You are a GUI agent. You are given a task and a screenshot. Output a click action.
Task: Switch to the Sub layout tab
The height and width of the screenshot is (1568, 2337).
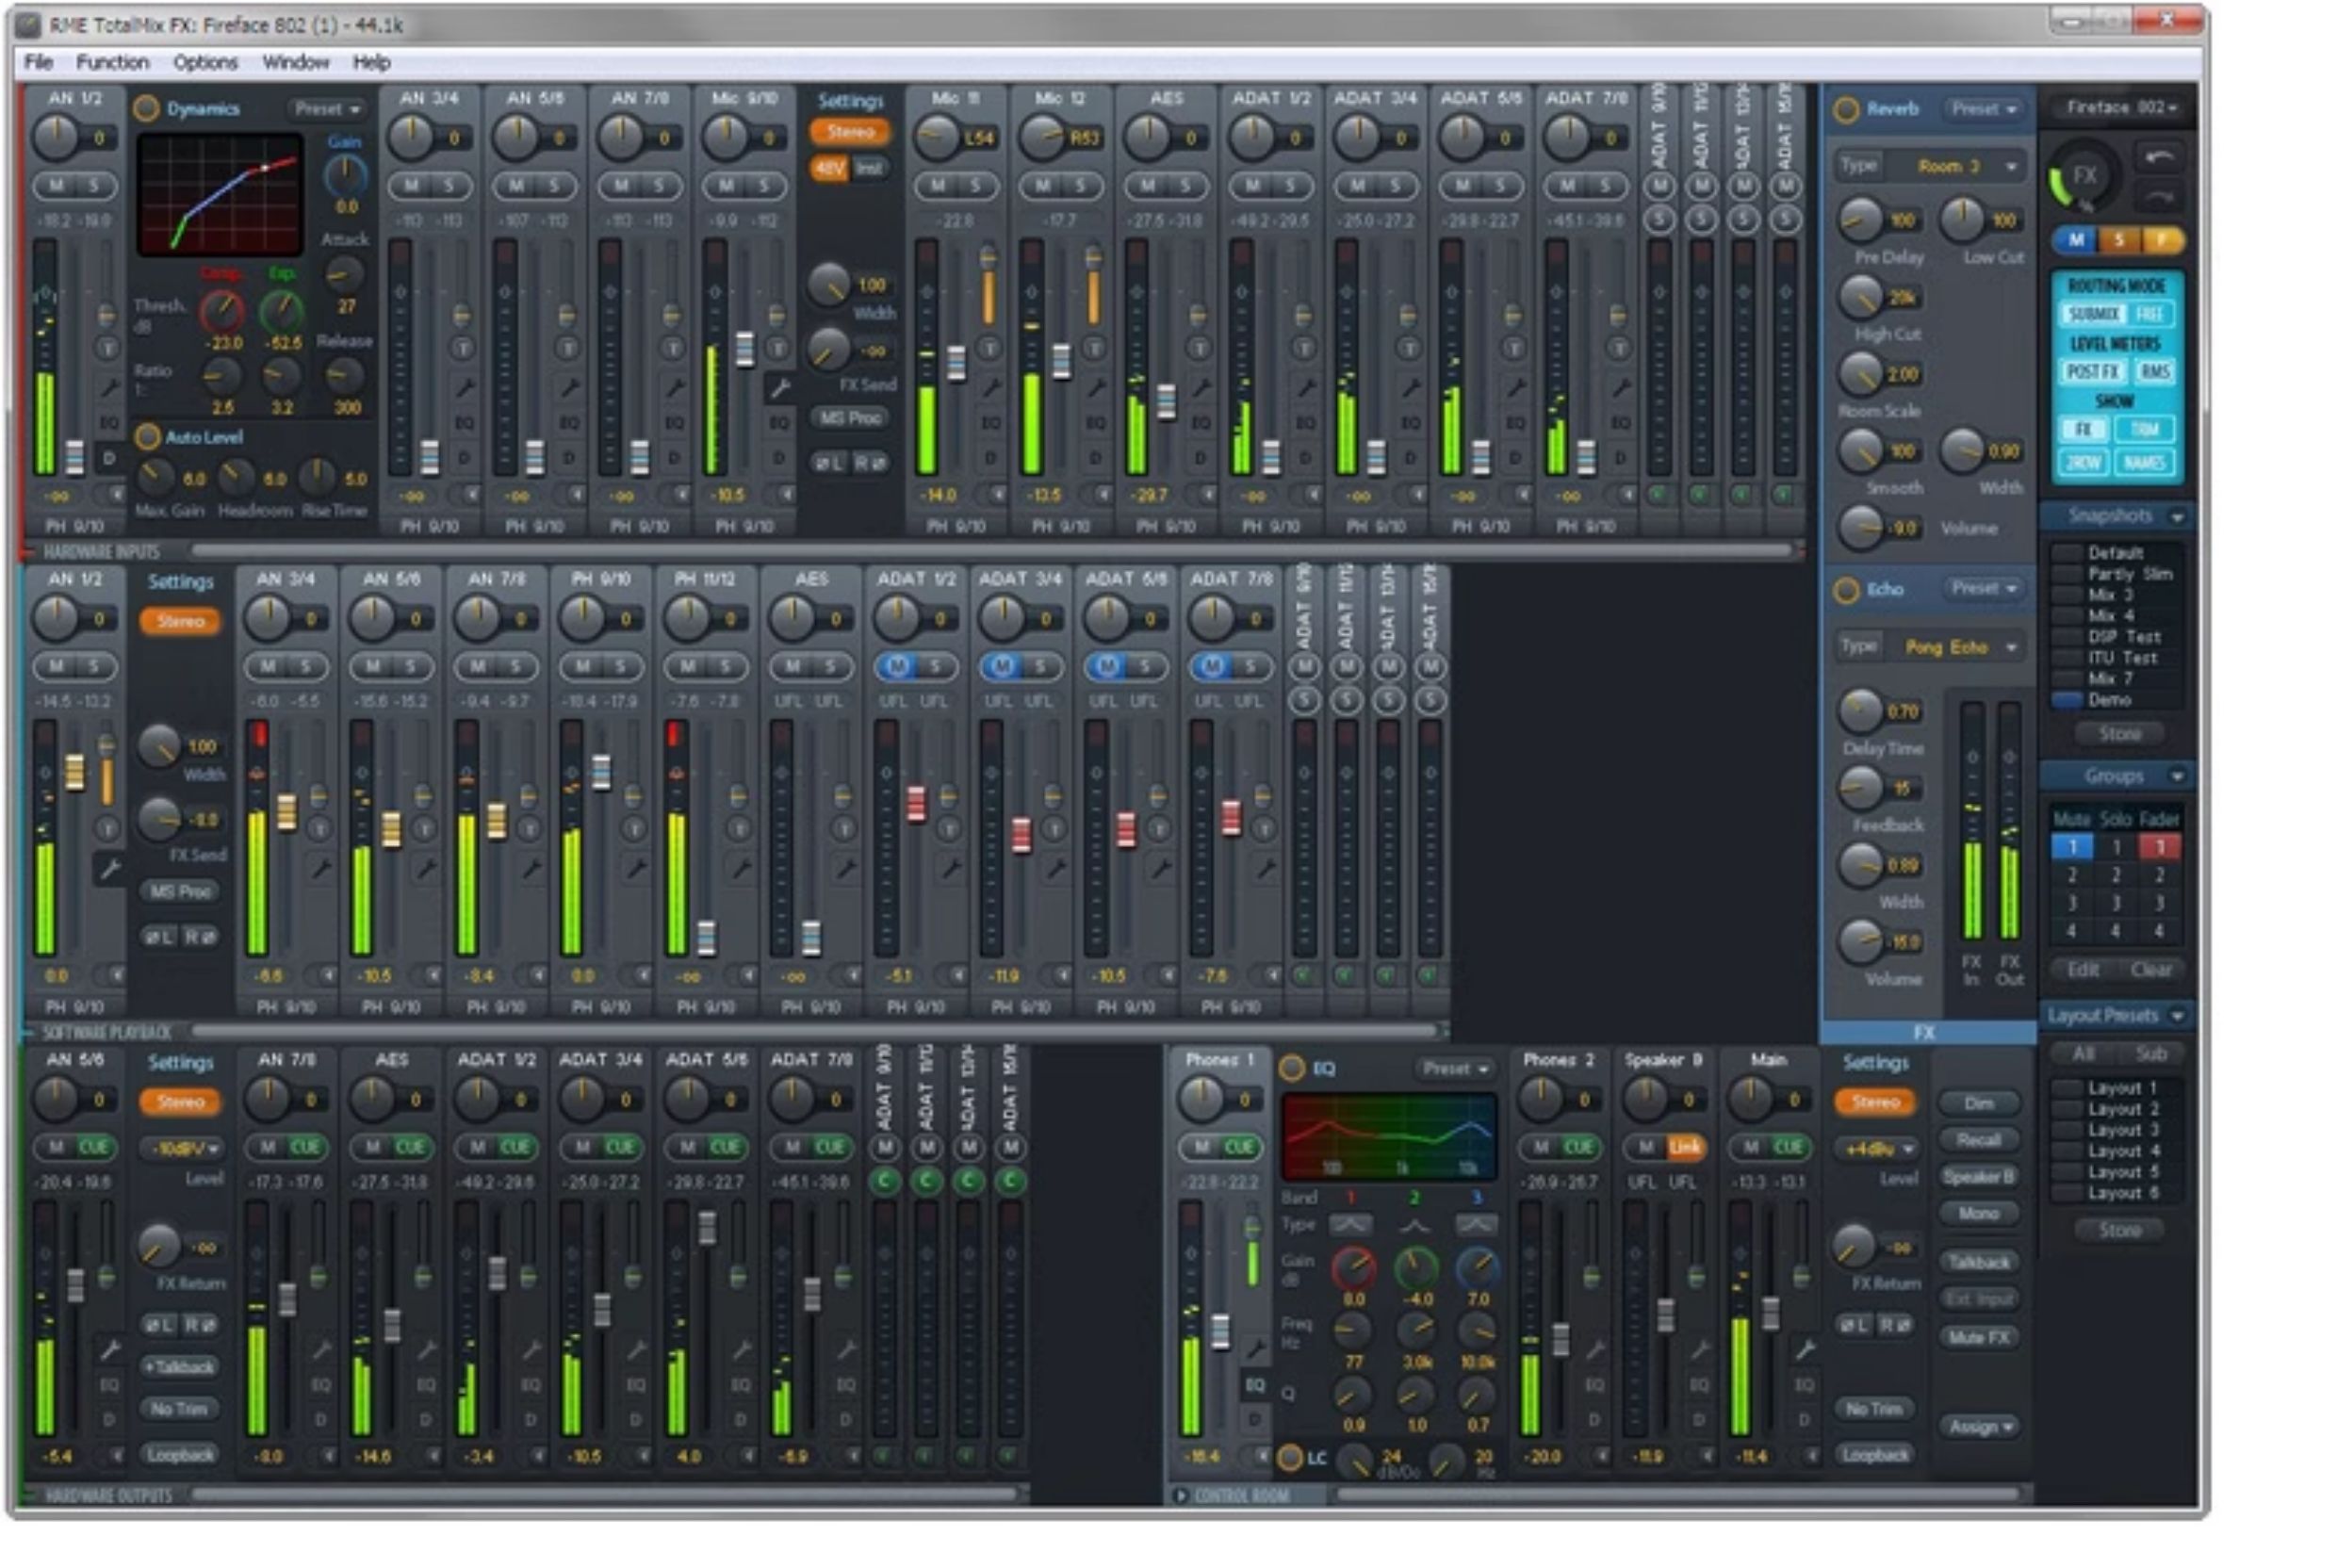click(x=2150, y=1054)
